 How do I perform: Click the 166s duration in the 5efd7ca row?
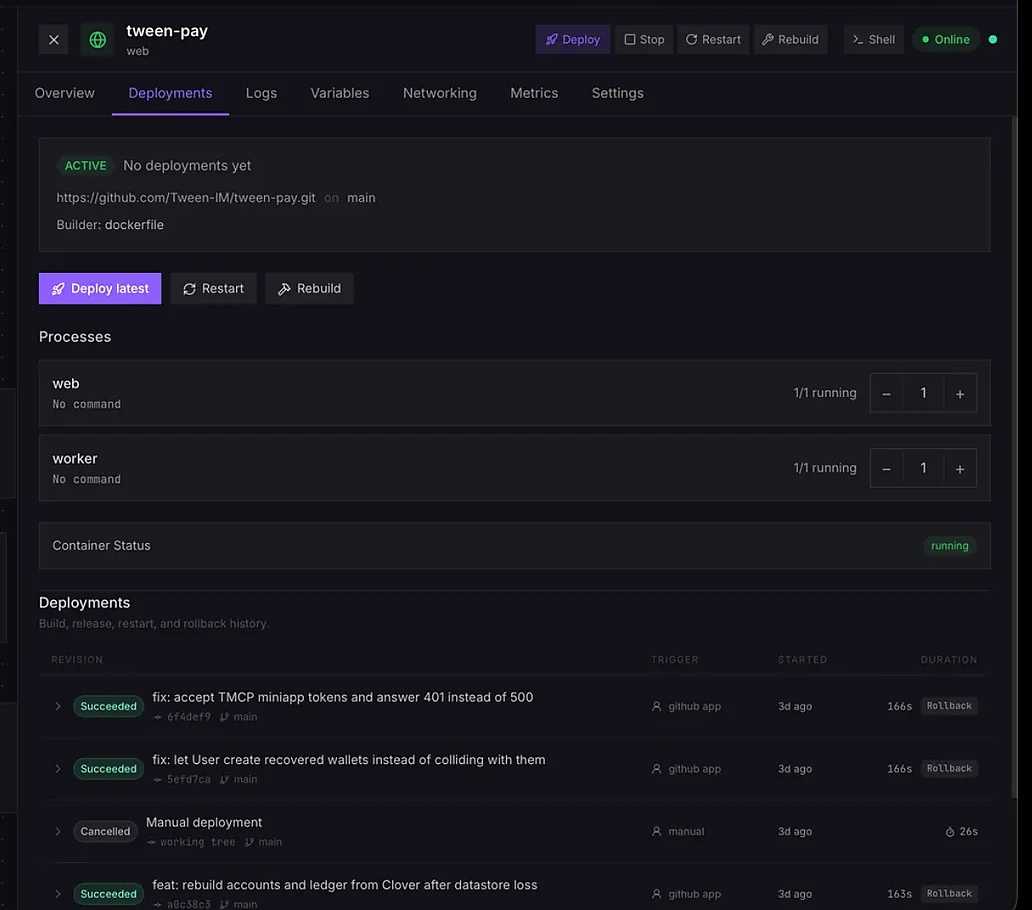pos(899,769)
